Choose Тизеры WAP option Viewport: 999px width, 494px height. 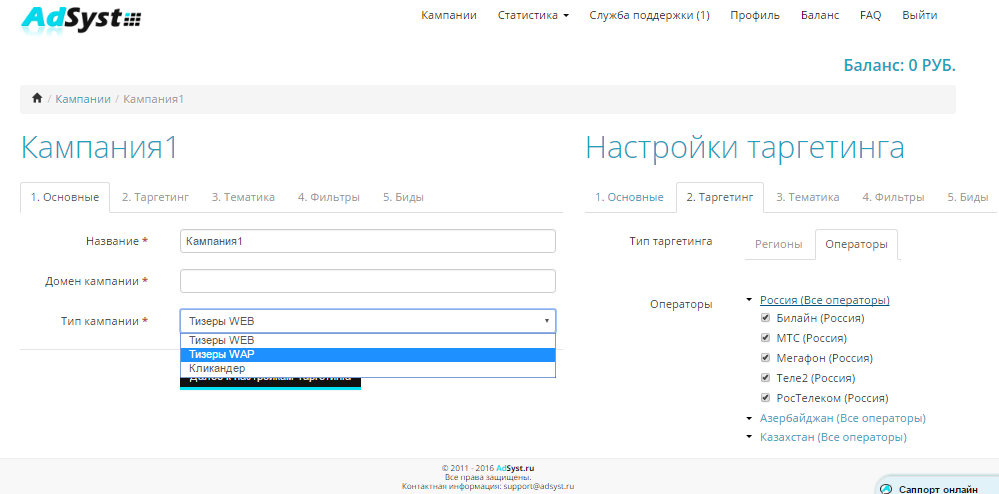368,354
